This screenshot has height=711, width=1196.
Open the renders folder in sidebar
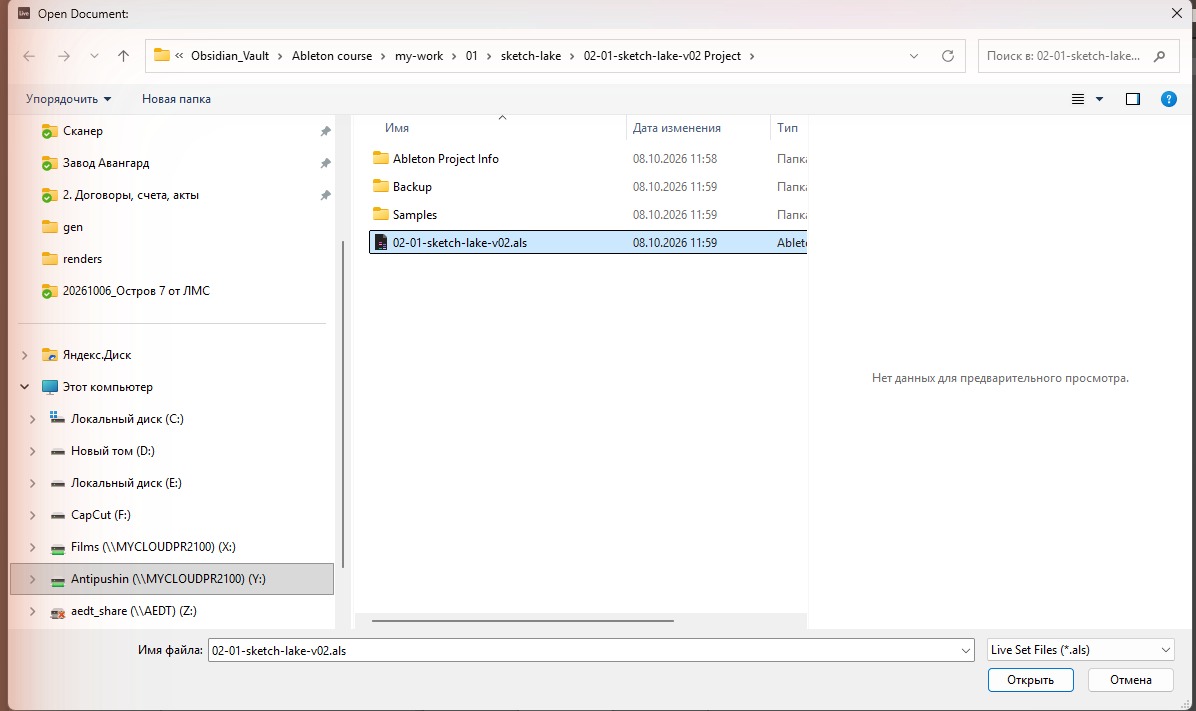[82, 259]
